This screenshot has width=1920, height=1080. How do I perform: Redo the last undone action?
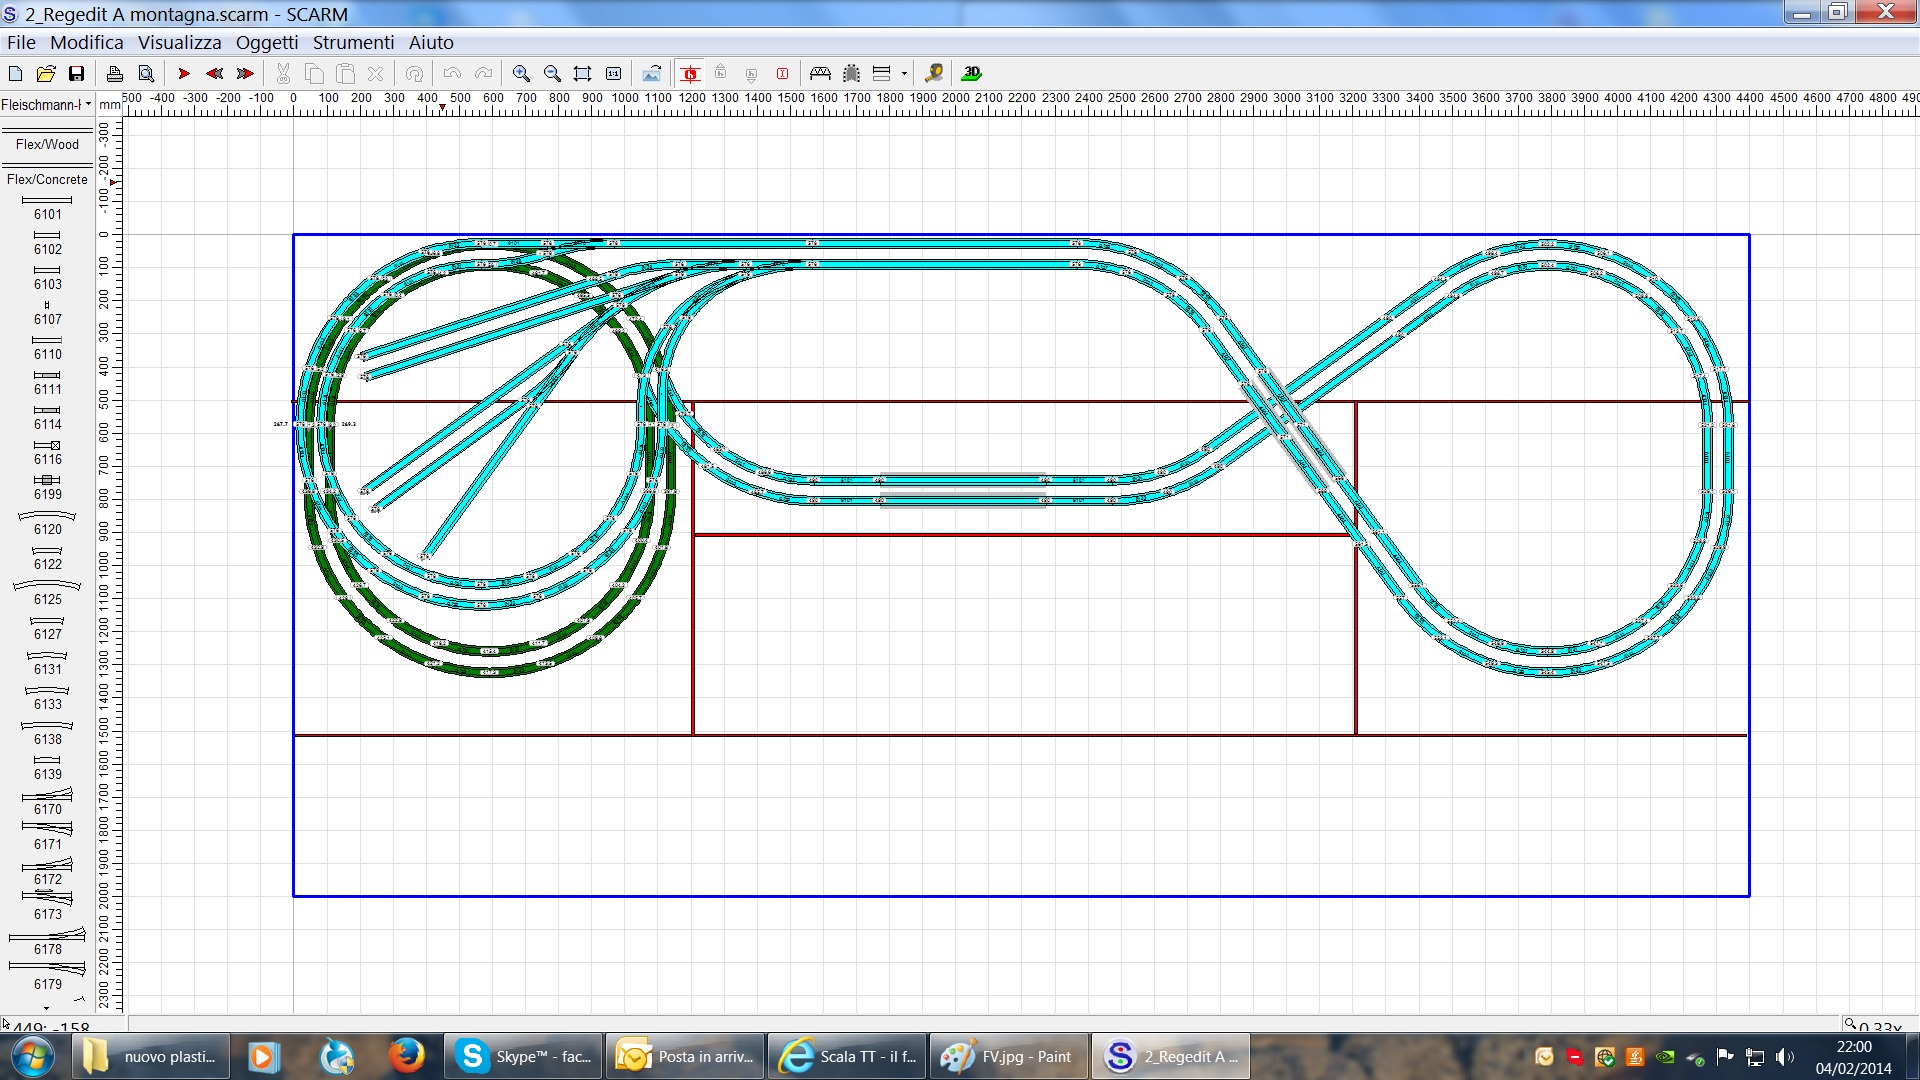pyautogui.click(x=483, y=74)
